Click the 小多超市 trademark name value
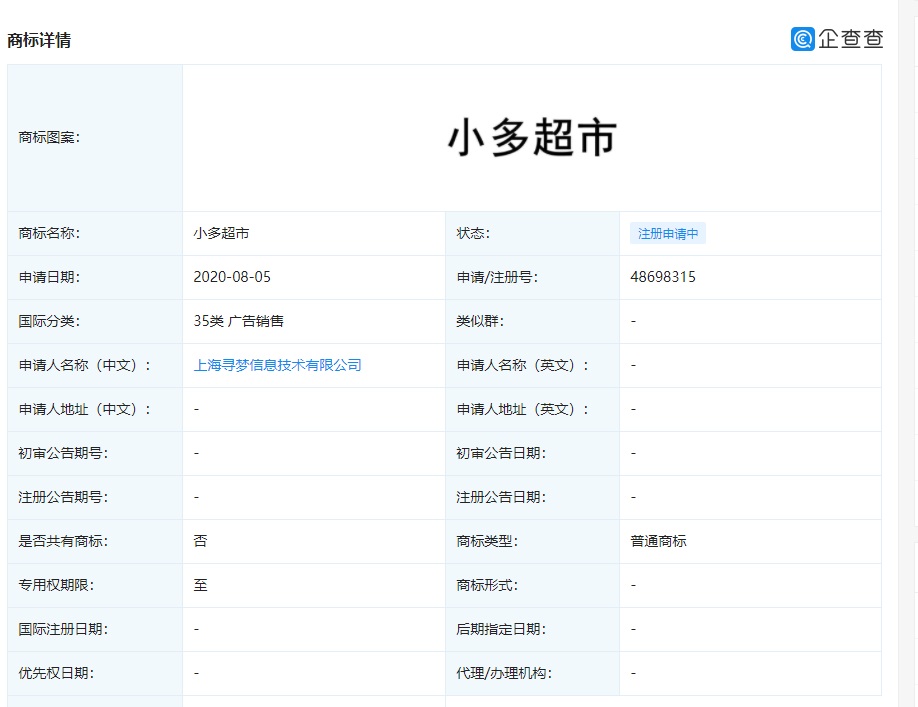 pos(221,234)
